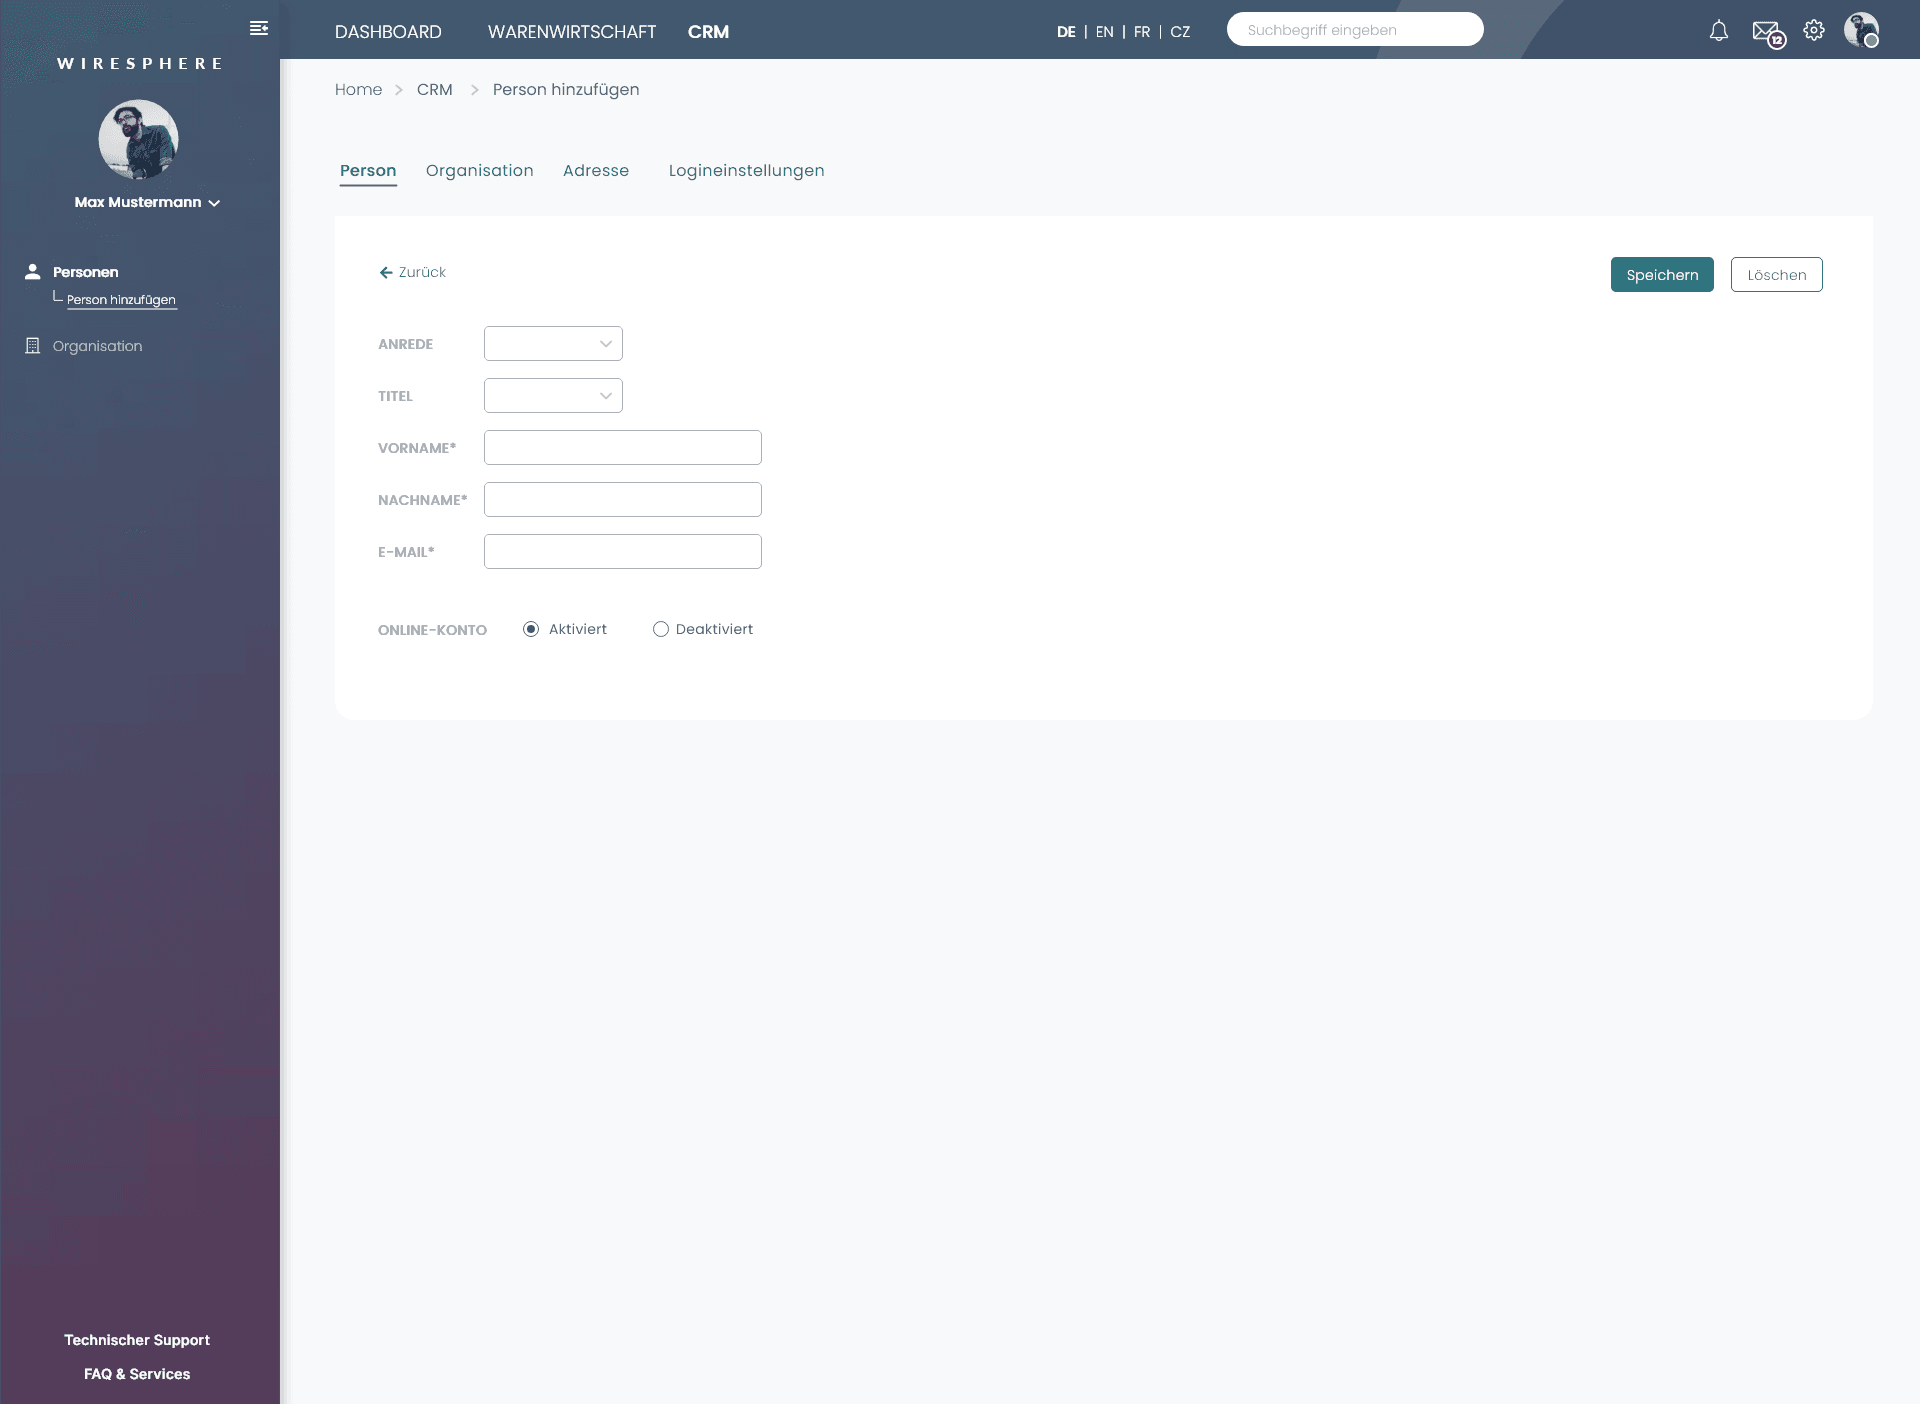This screenshot has width=1920, height=1404.
Task: Select the Deaktiviert radio button
Action: (x=661, y=629)
